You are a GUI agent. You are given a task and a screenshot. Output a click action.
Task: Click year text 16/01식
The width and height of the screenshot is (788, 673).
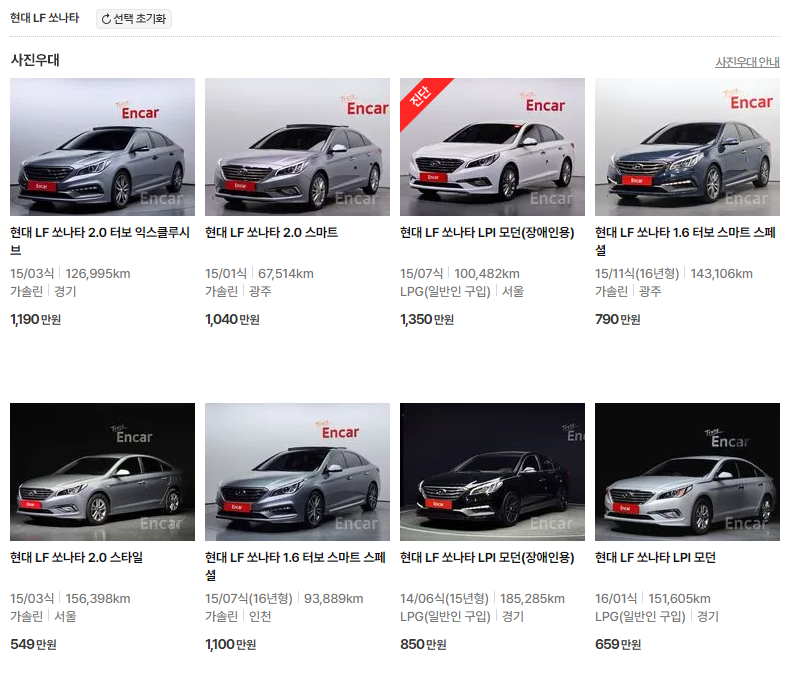click(x=616, y=599)
